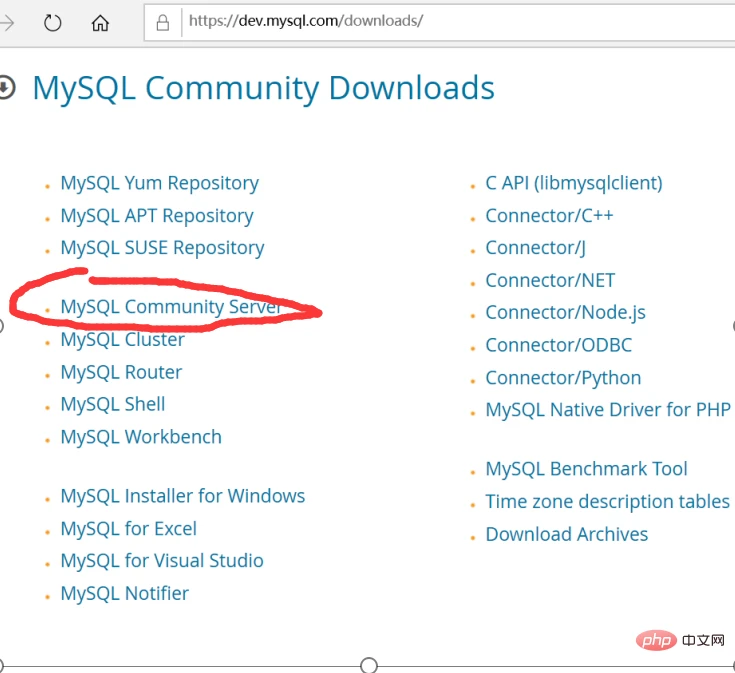Screen dimensions: 735x673
Task: Open MySQL APT Repository link
Action: point(157,216)
